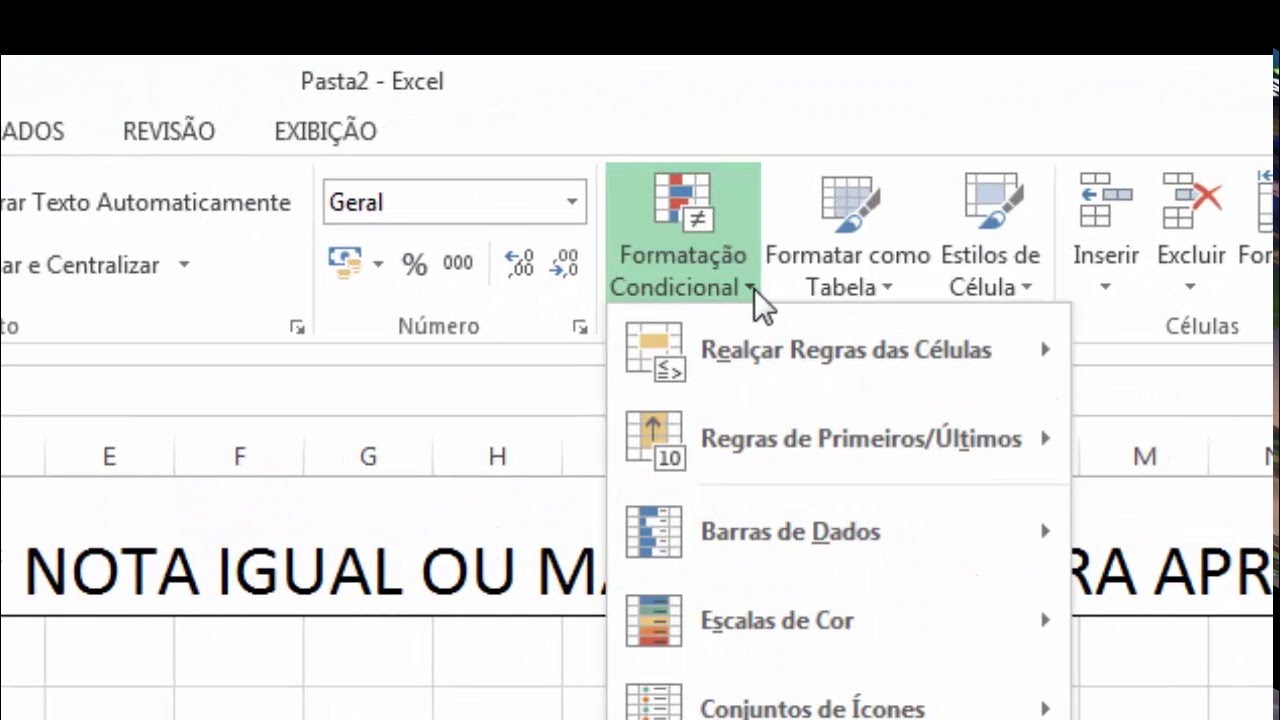Select column H header
This screenshot has height=720, width=1280.
pos(497,457)
